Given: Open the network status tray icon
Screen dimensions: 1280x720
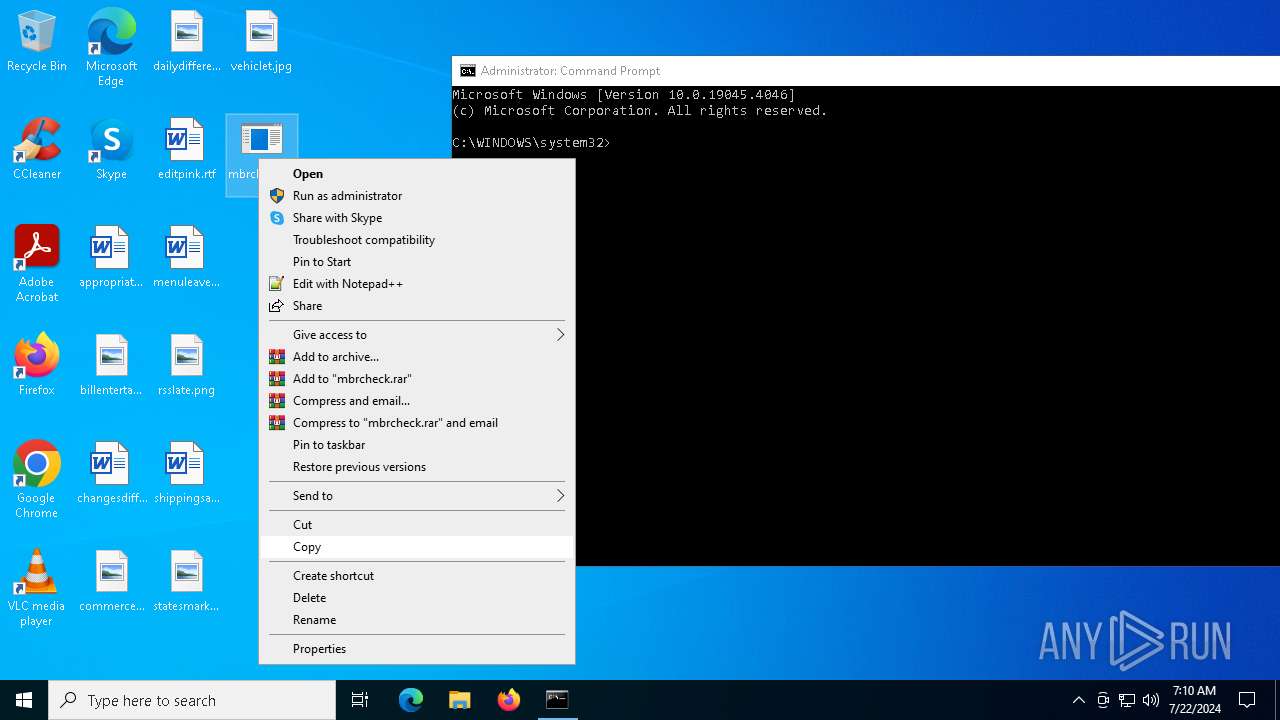Looking at the screenshot, I should point(1127,700).
